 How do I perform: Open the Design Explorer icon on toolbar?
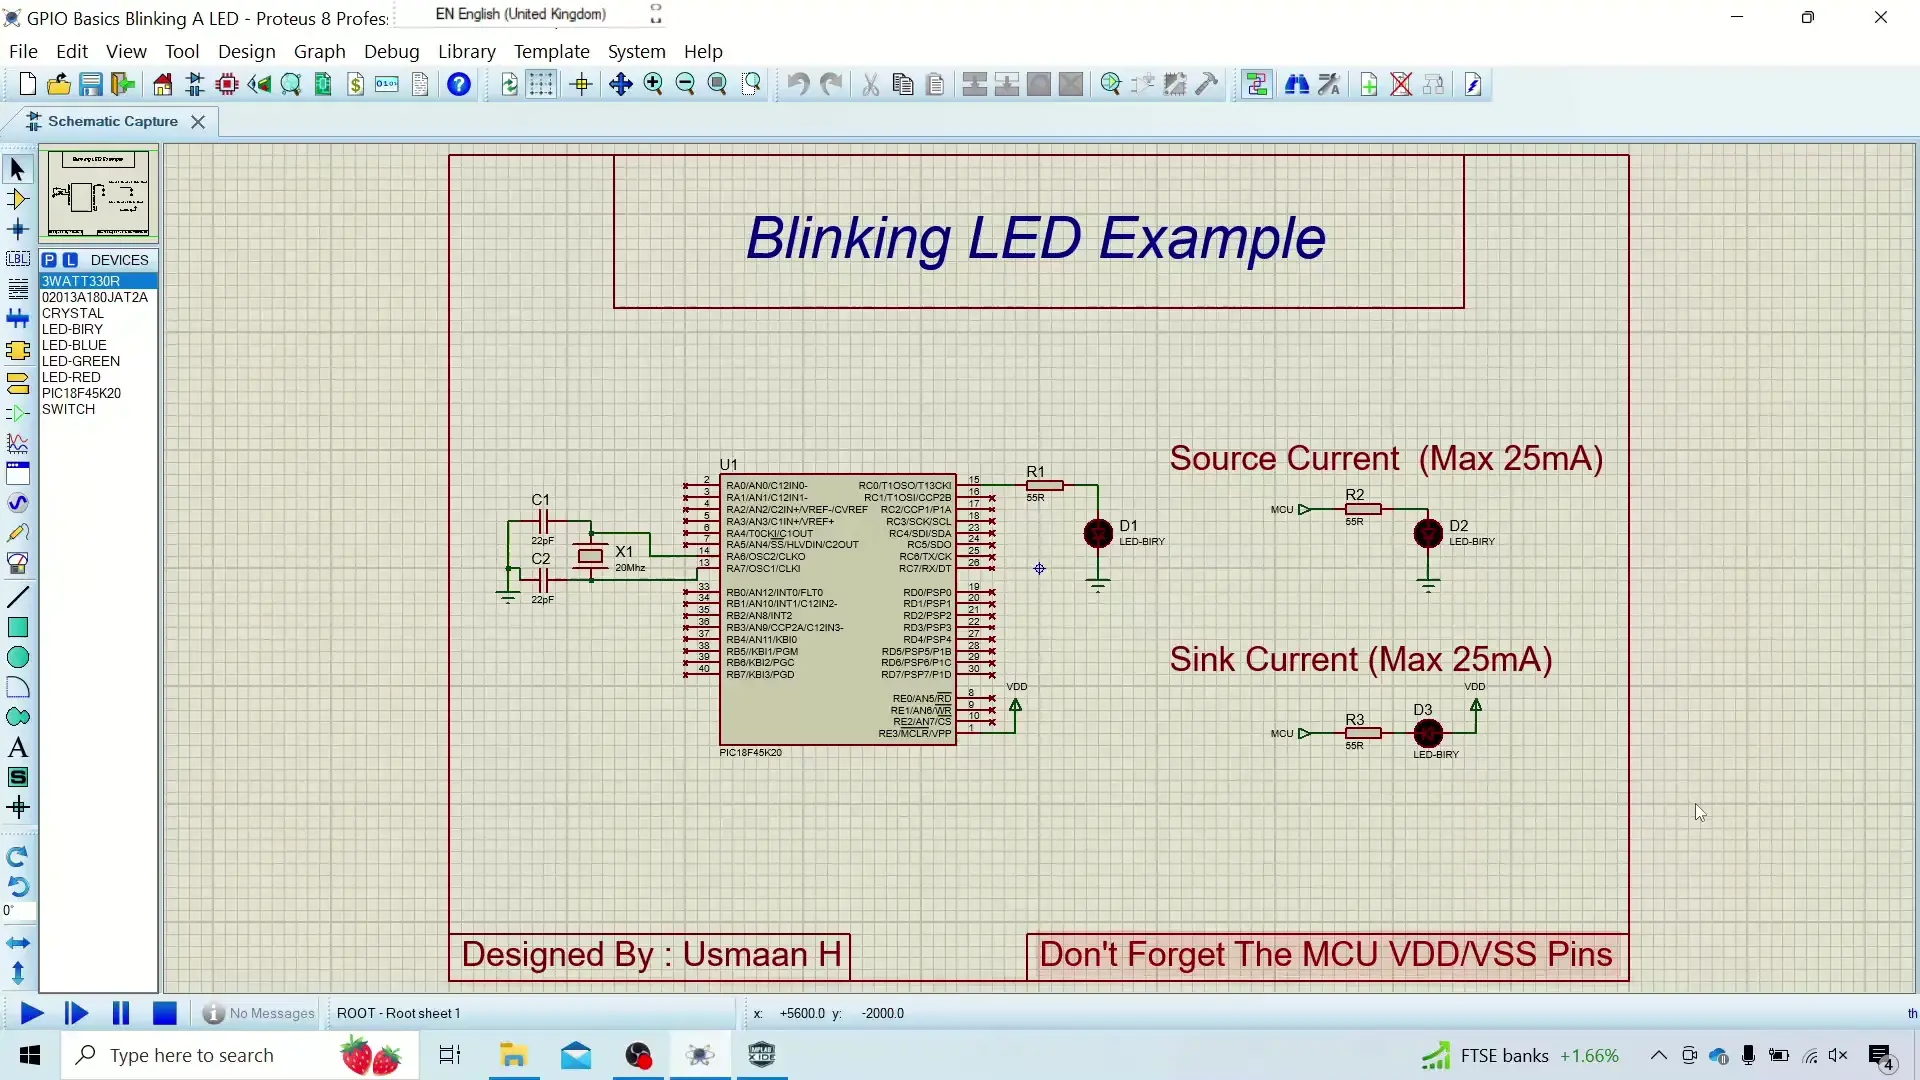click(x=290, y=84)
